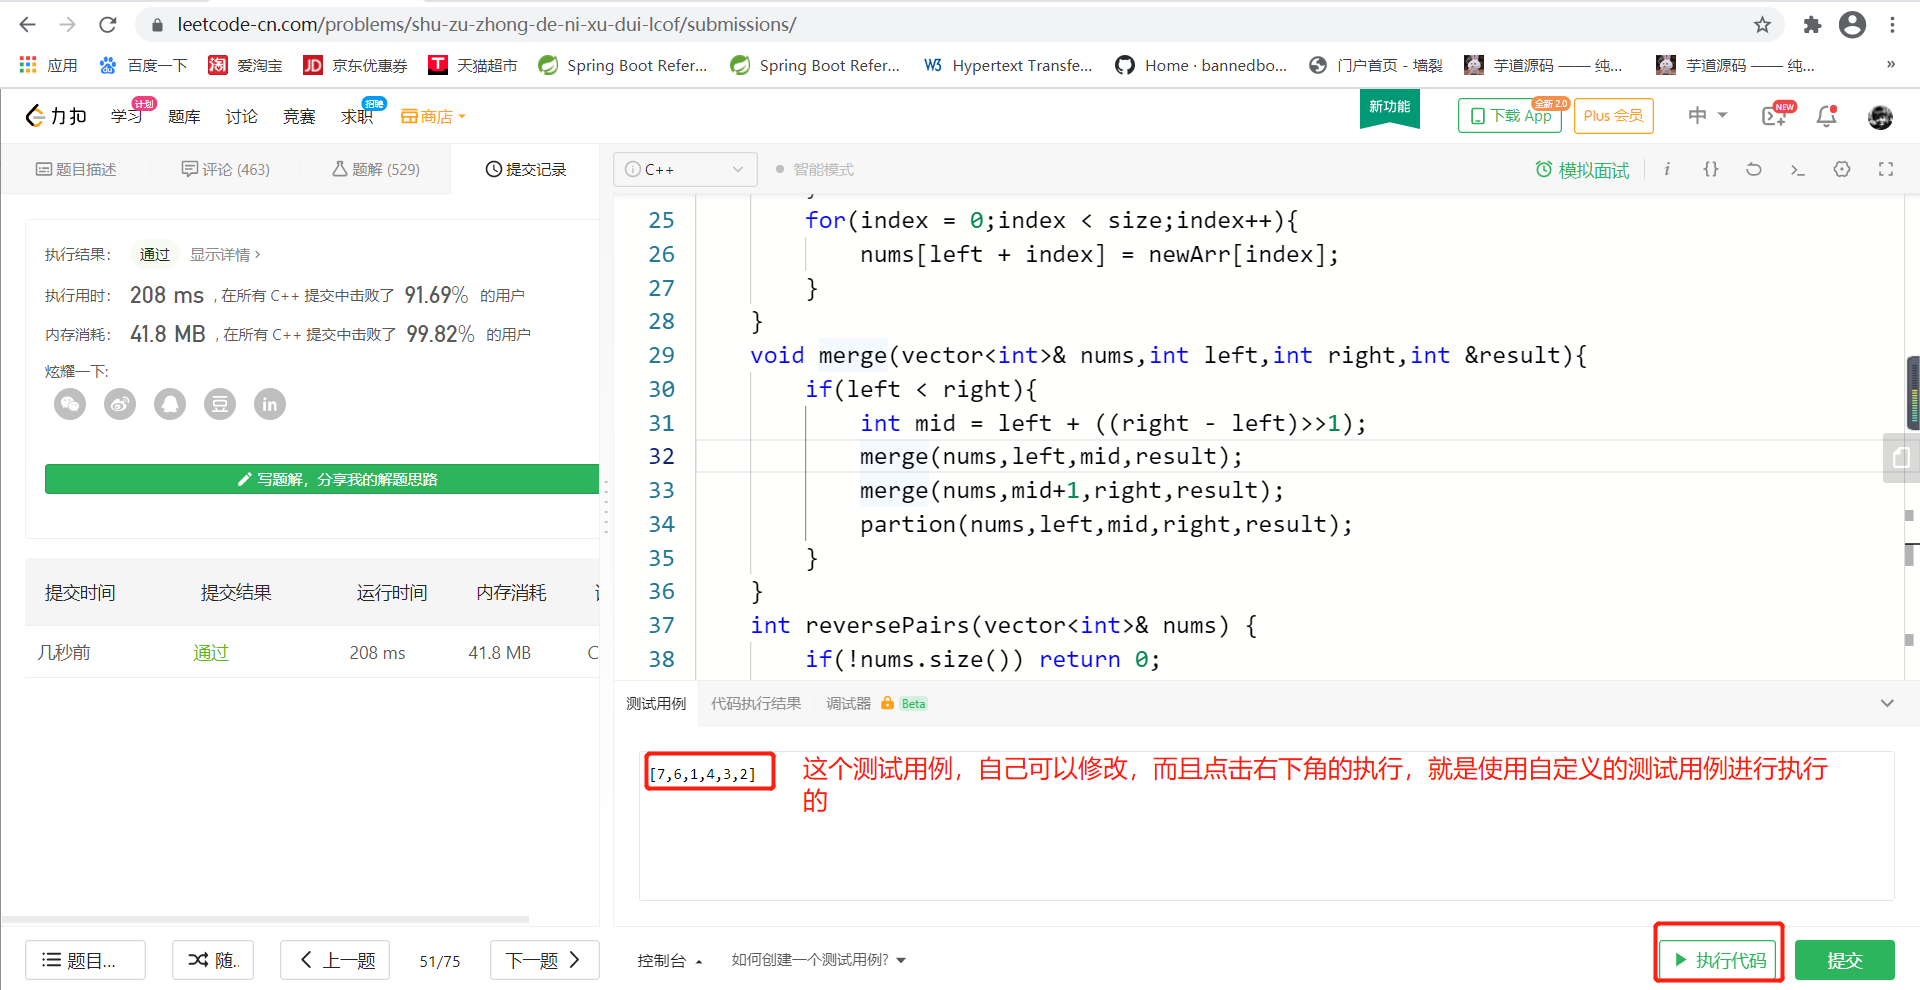This screenshot has height=990, width=1920.
Task: Toggle 智能模式 smart mode
Action: 815,169
